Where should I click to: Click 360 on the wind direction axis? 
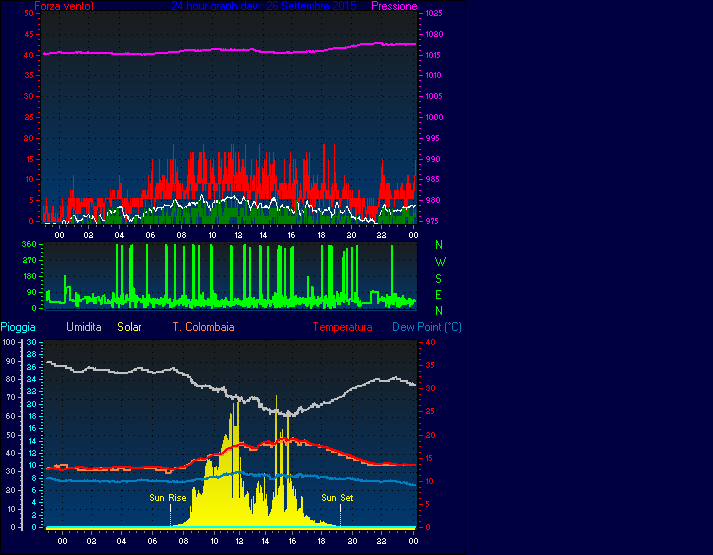coord(29,244)
